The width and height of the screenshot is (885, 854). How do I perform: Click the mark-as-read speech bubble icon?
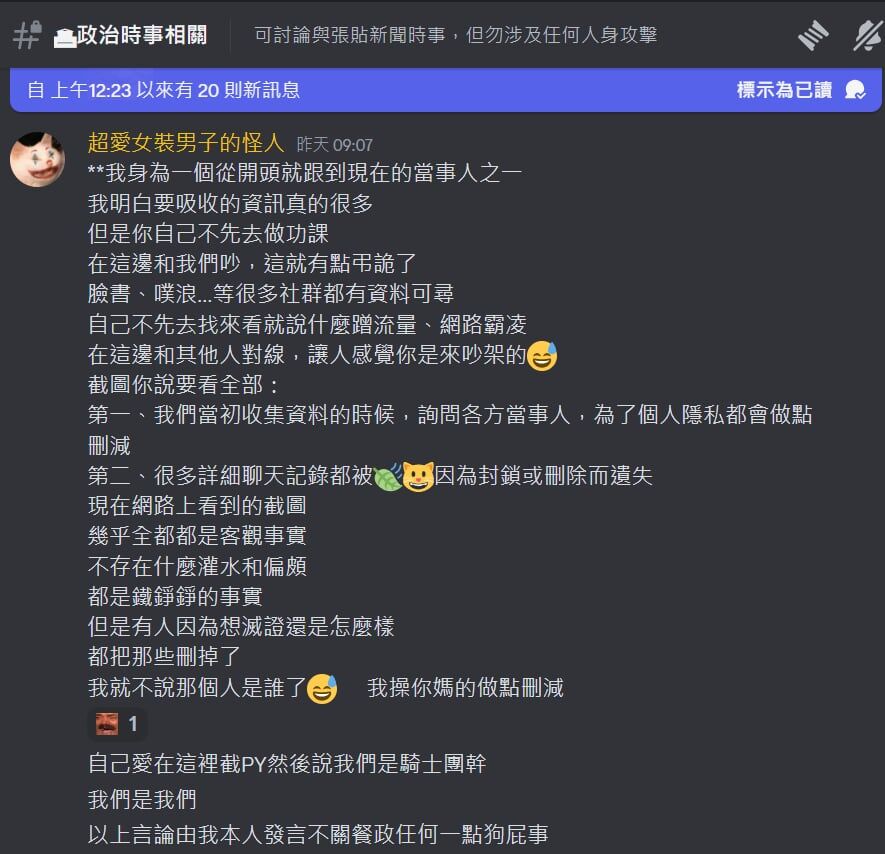[855, 90]
